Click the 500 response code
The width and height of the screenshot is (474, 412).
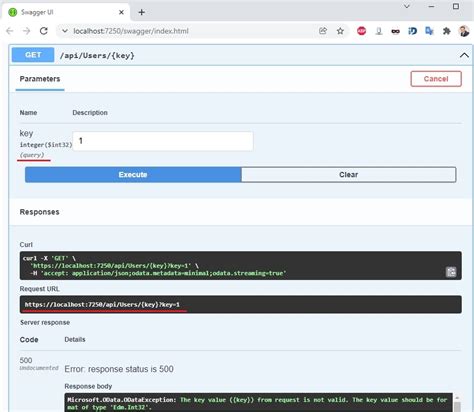(26, 360)
